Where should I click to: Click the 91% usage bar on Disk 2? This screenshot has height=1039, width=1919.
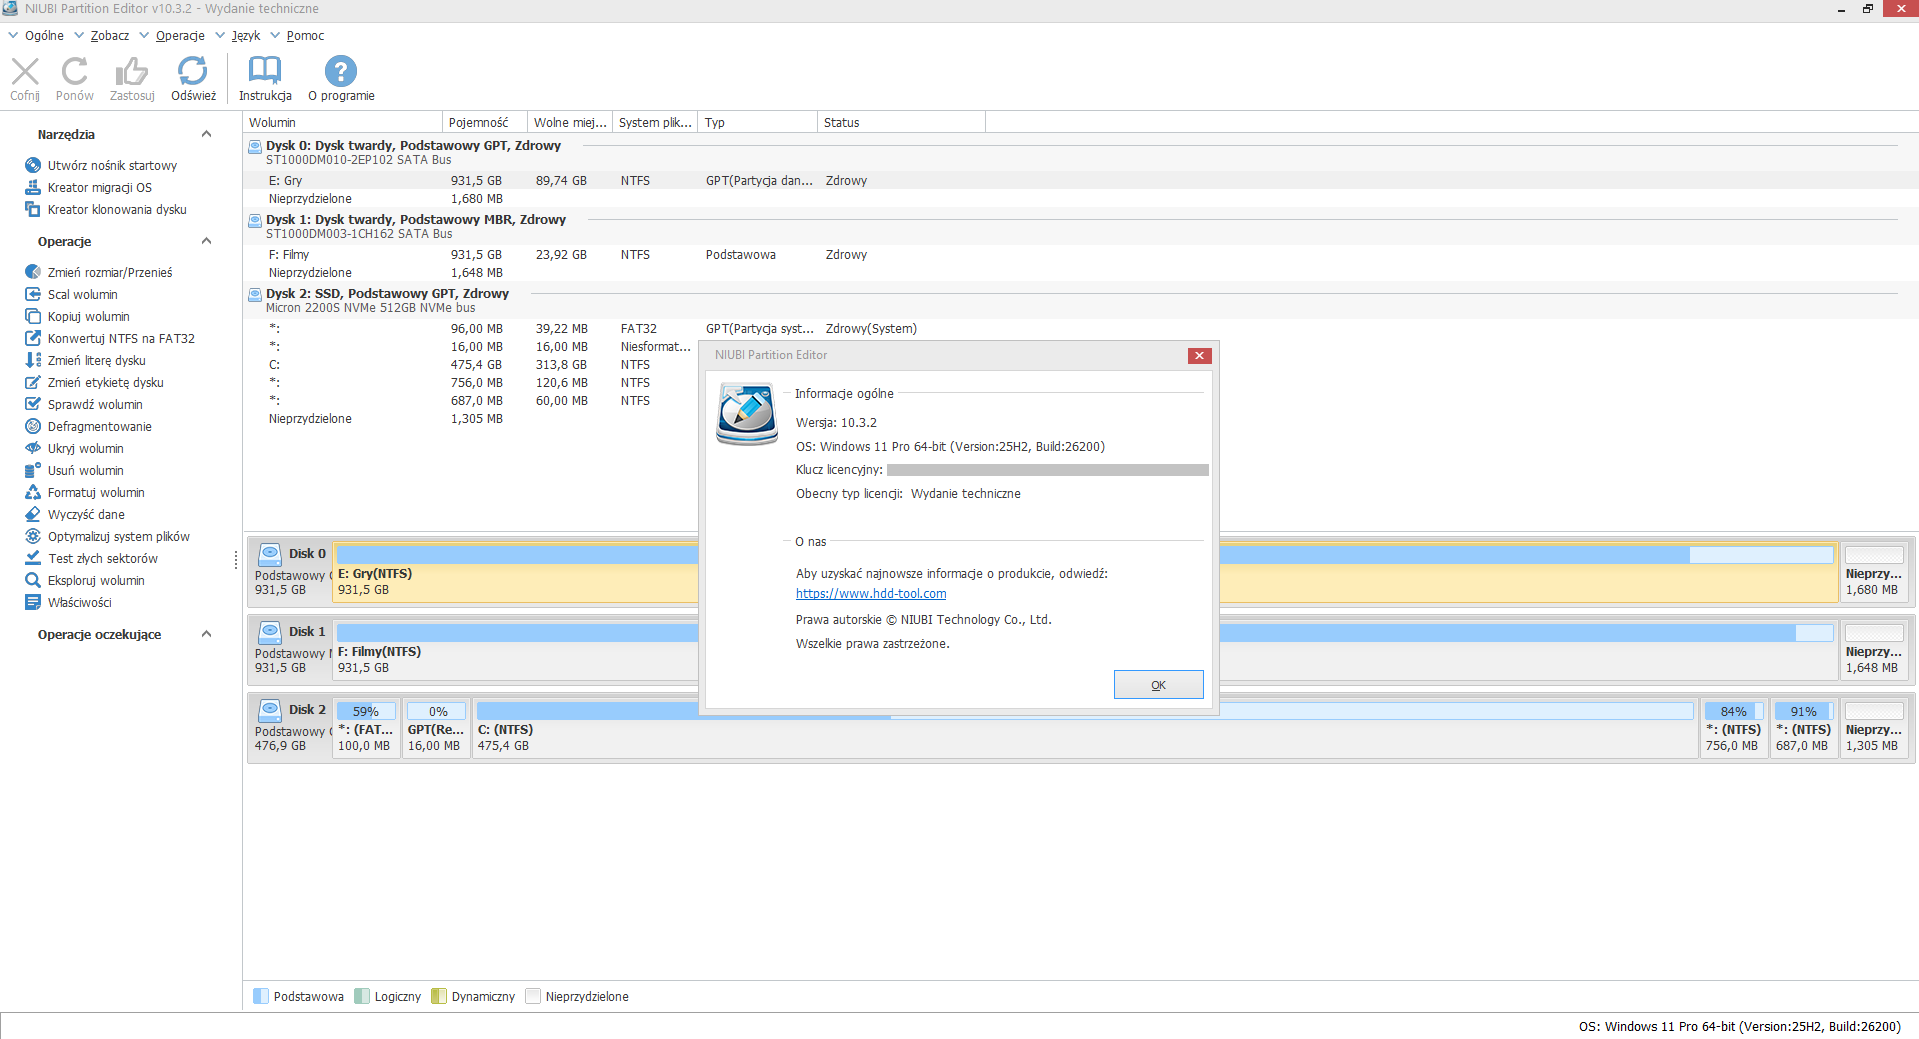click(1804, 711)
